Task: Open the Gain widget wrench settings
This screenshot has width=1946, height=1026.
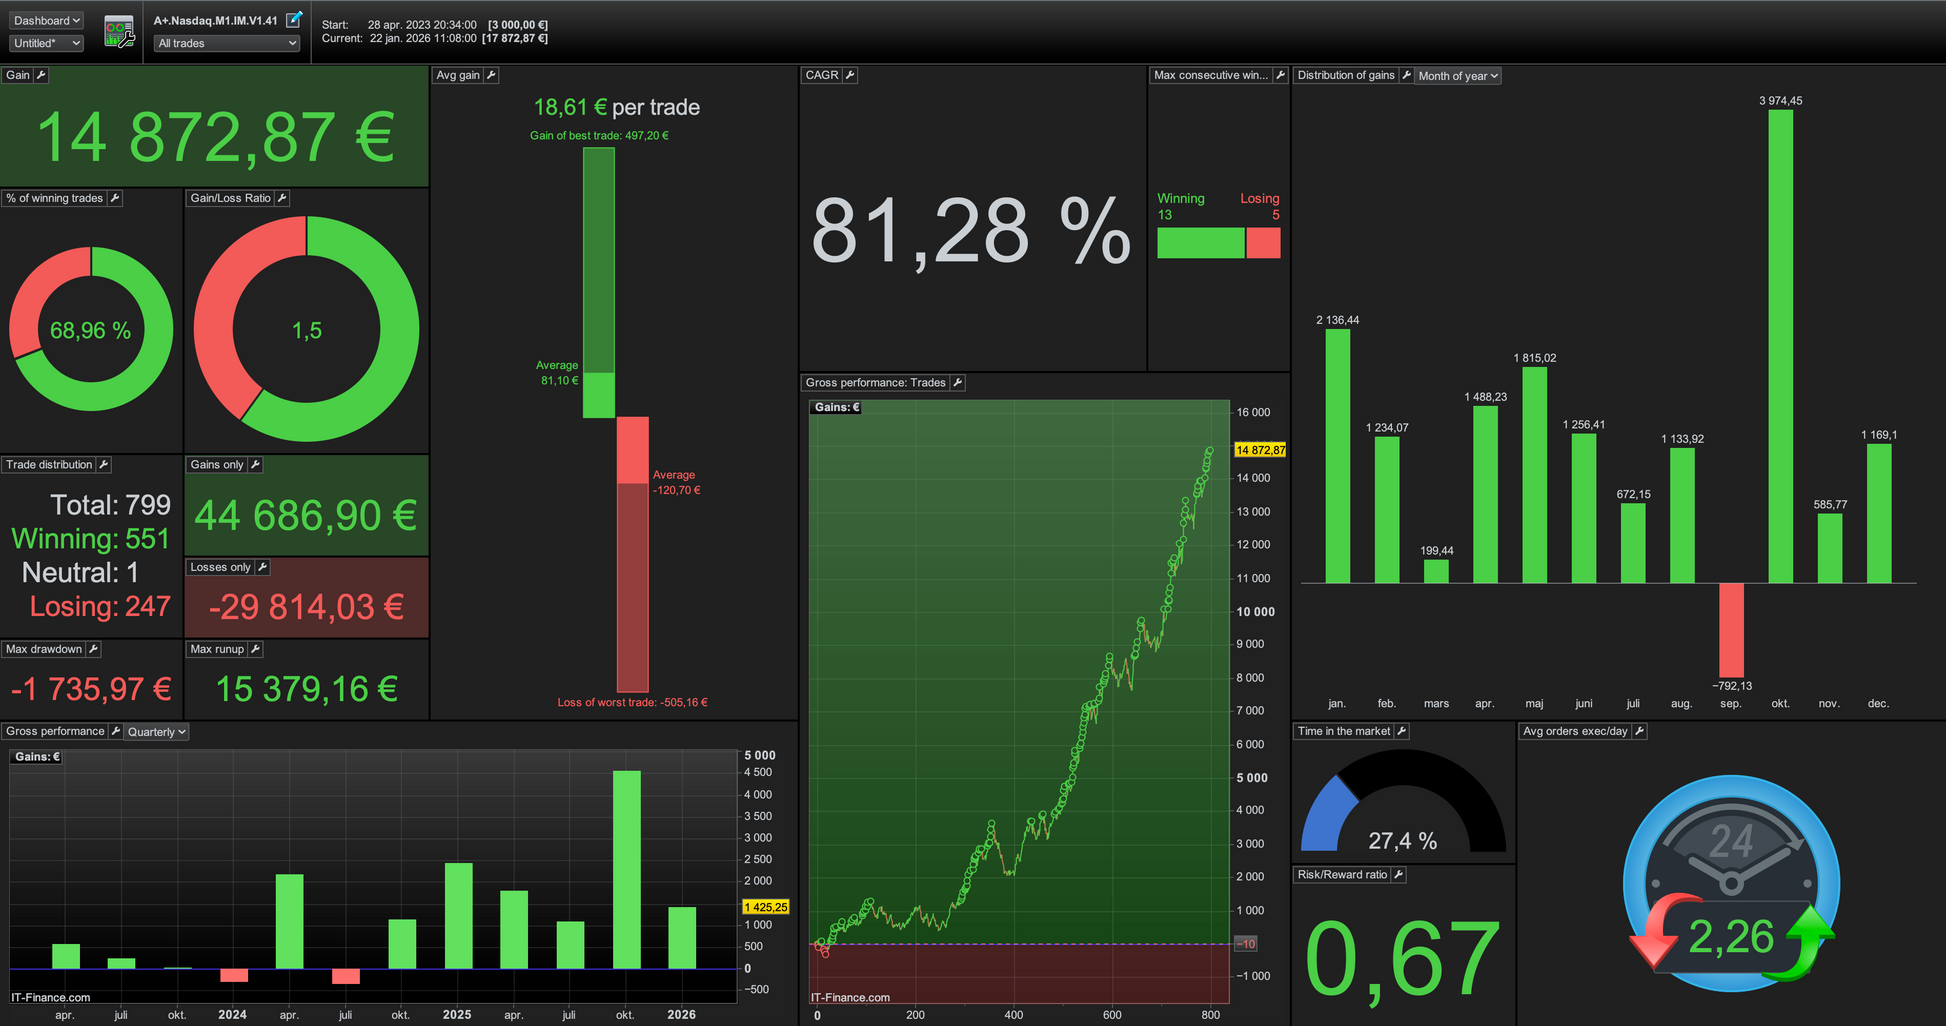Action: coord(41,75)
